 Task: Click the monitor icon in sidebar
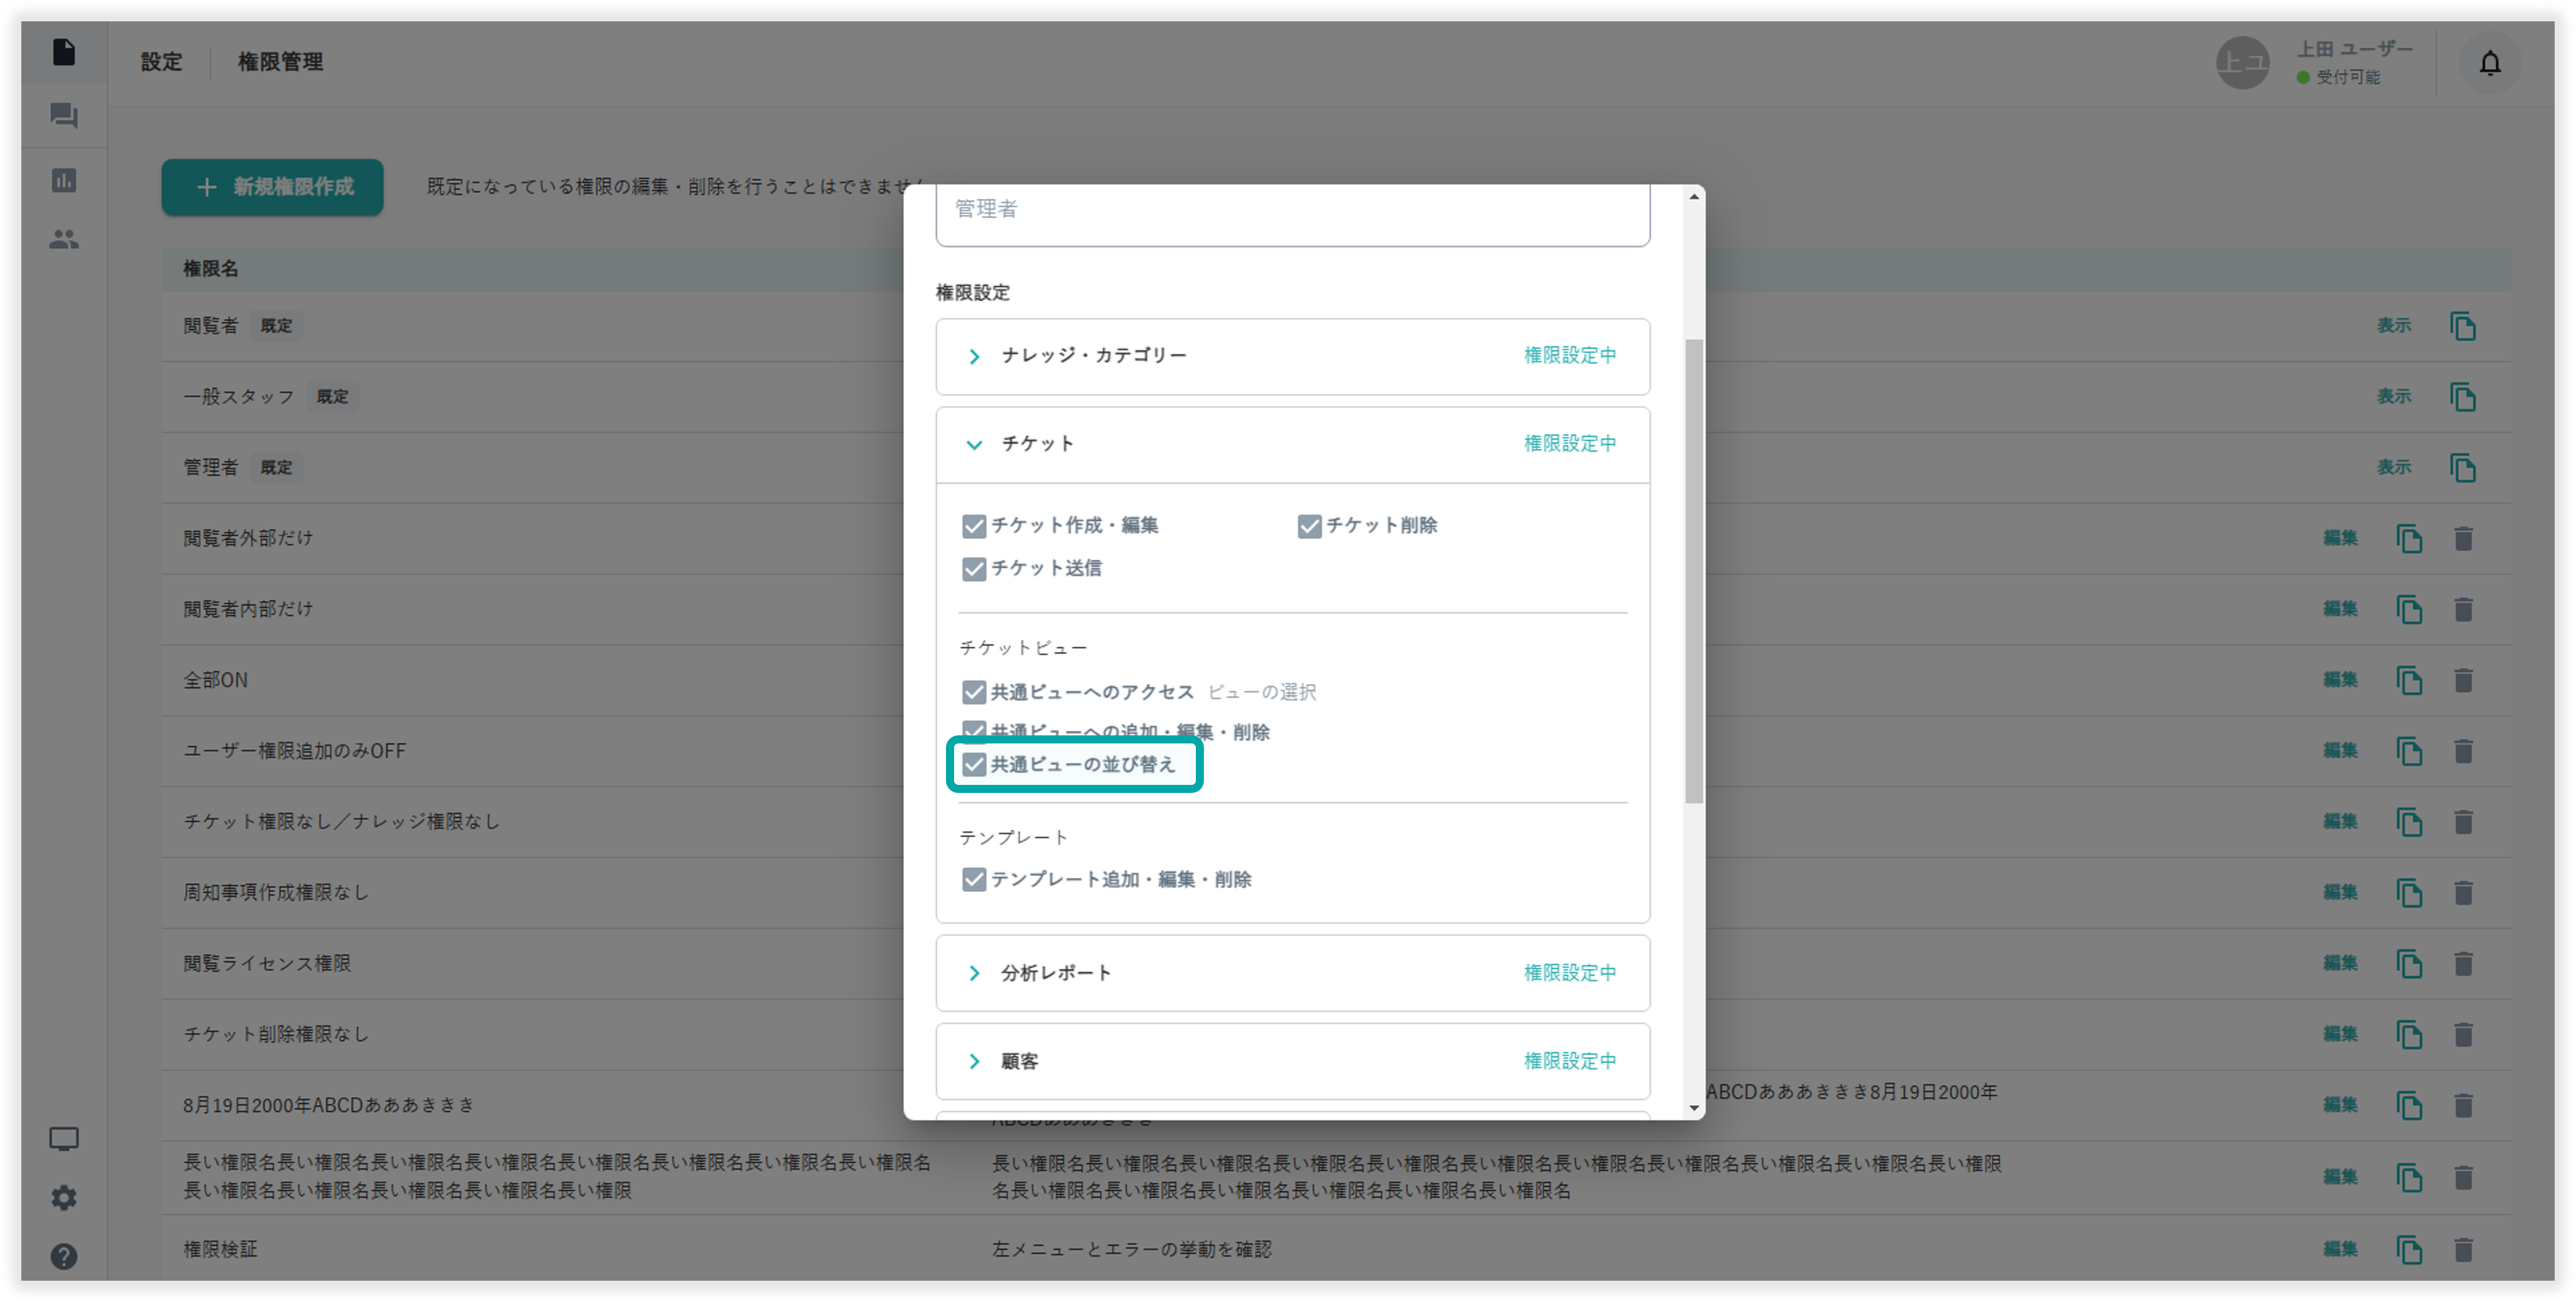coord(64,1138)
